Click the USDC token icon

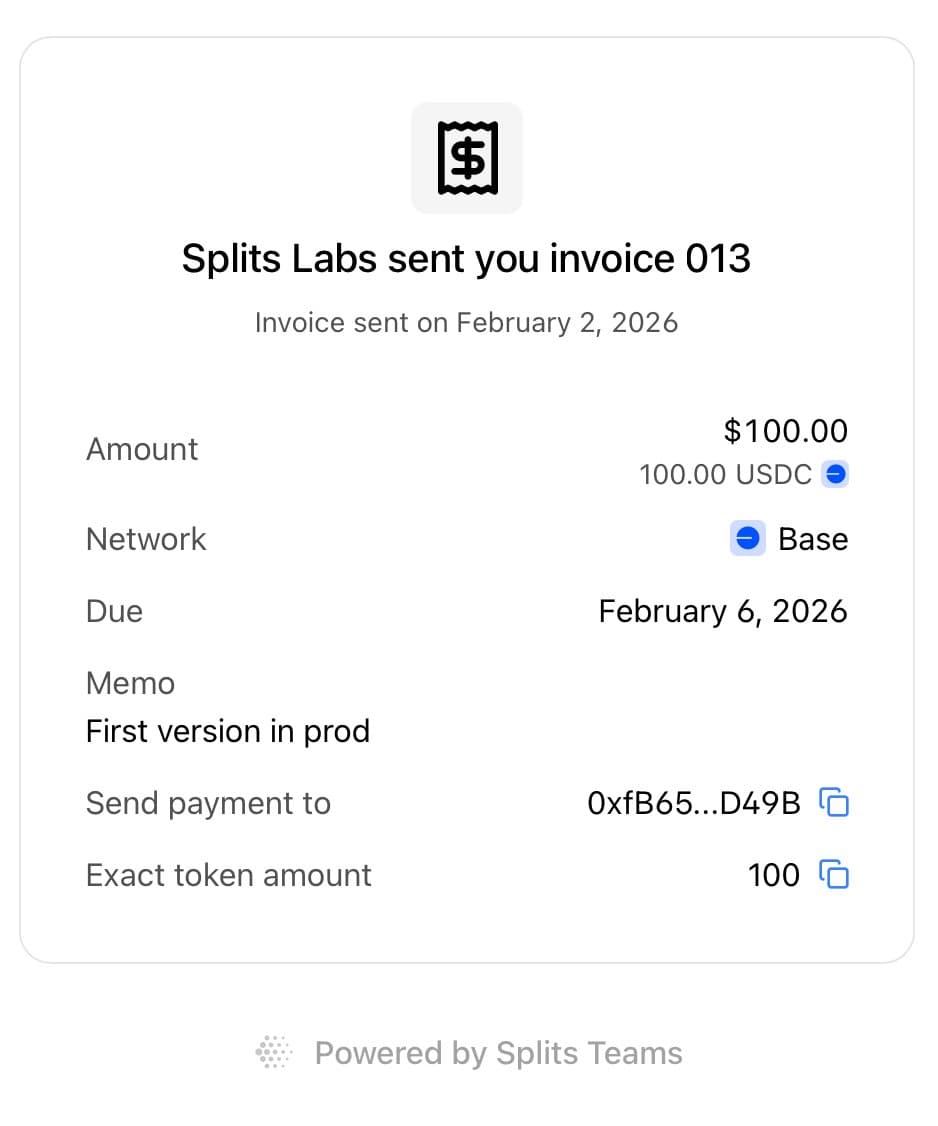tap(835, 474)
